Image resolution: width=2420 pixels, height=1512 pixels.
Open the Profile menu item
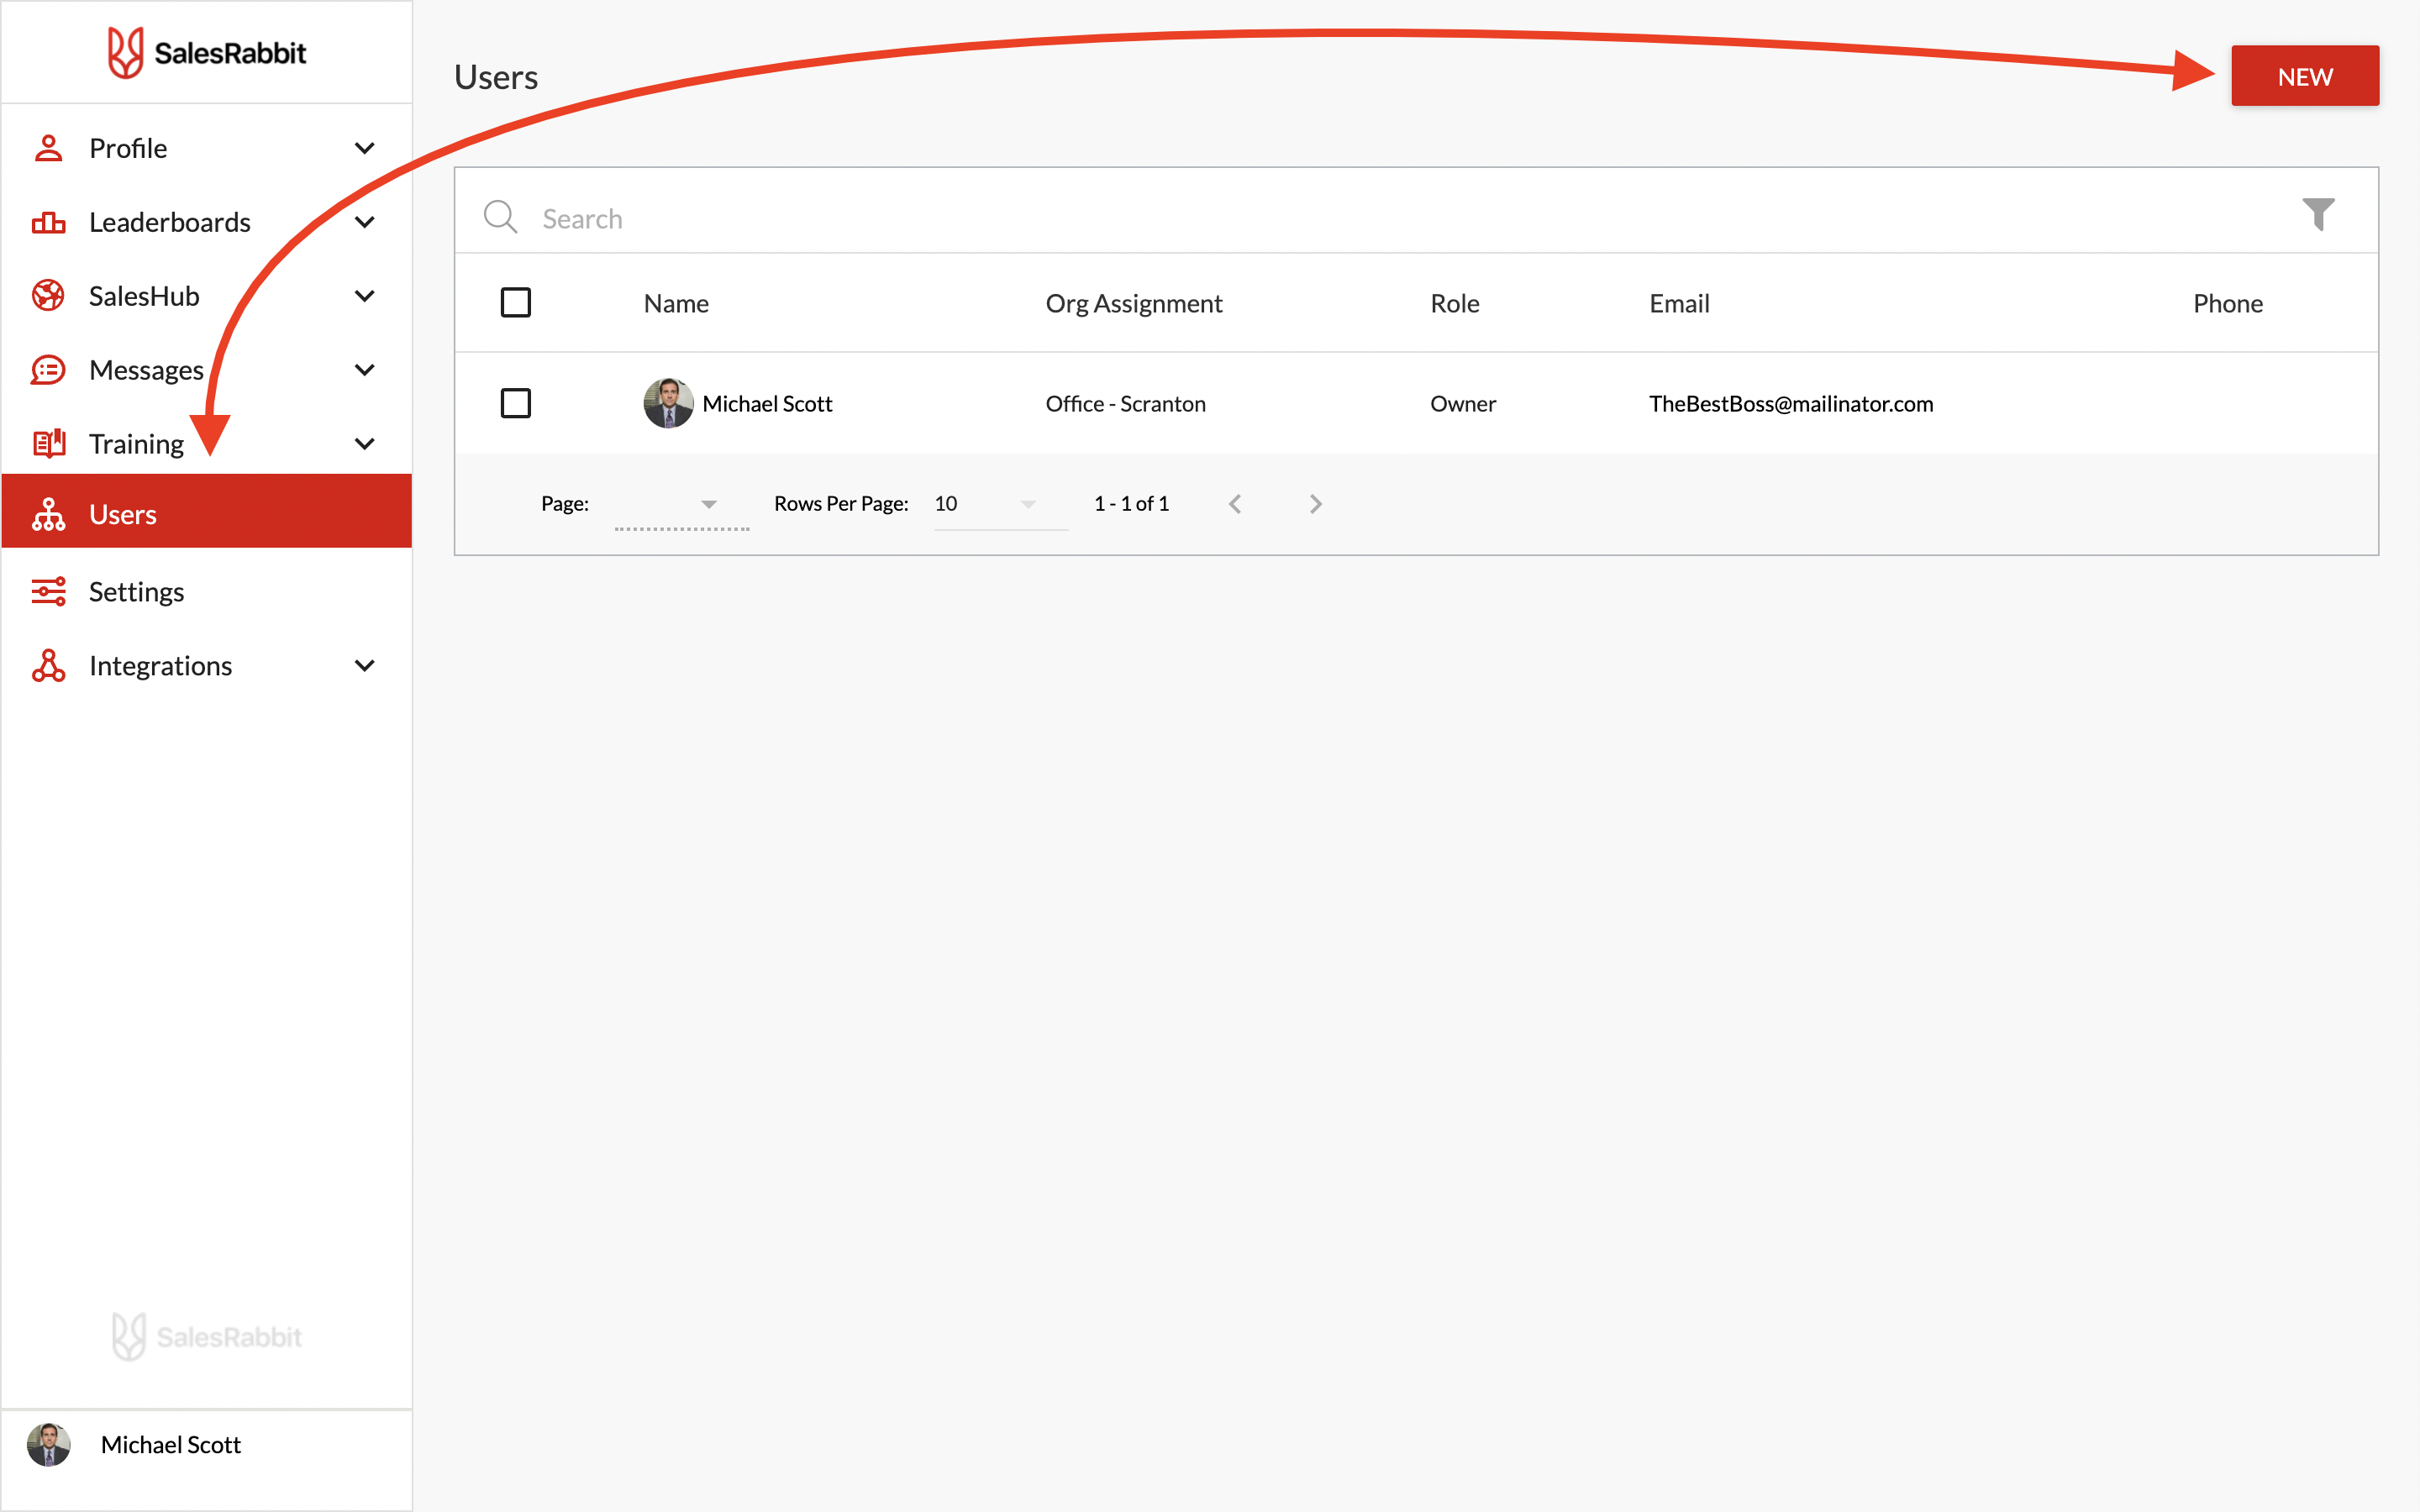(x=207, y=148)
